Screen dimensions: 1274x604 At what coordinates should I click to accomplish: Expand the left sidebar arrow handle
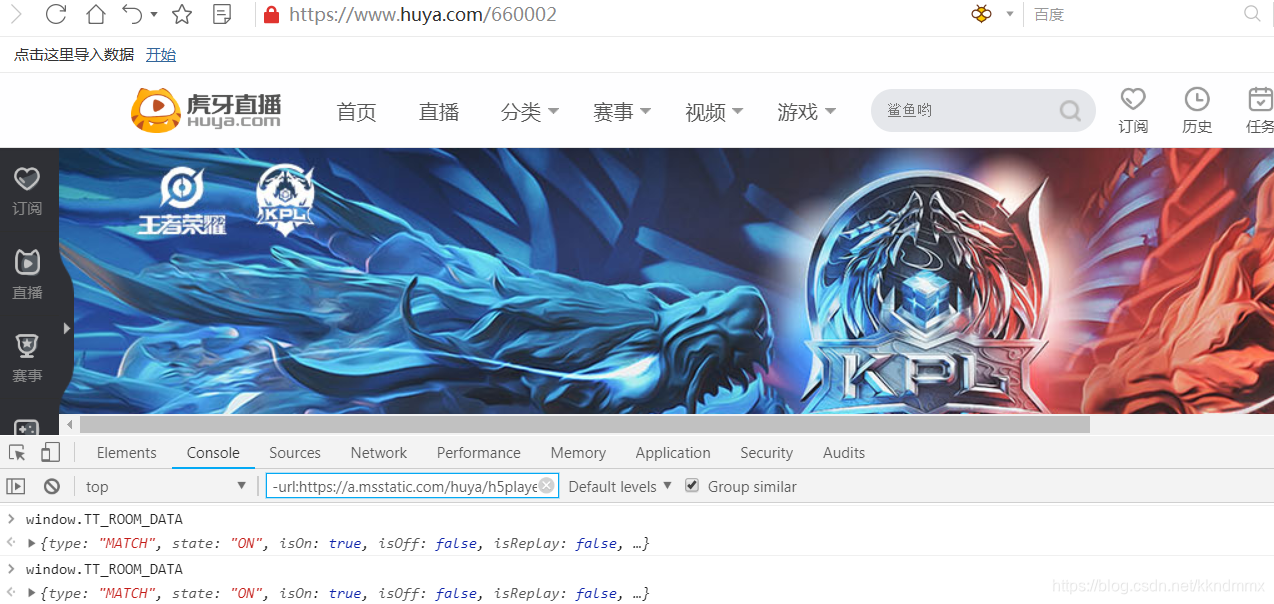coord(67,328)
